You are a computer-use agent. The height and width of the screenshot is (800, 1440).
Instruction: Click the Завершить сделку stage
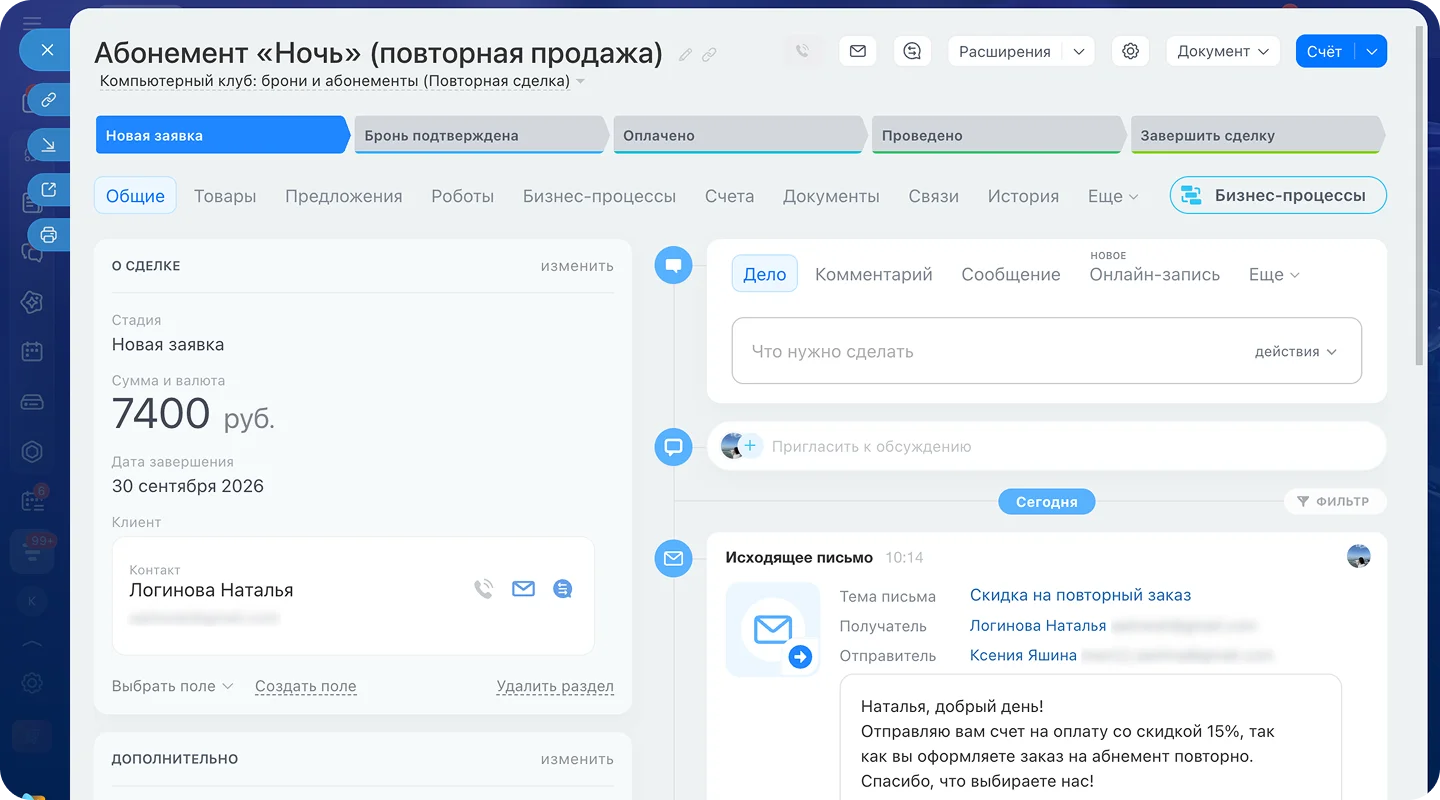coord(1257,135)
